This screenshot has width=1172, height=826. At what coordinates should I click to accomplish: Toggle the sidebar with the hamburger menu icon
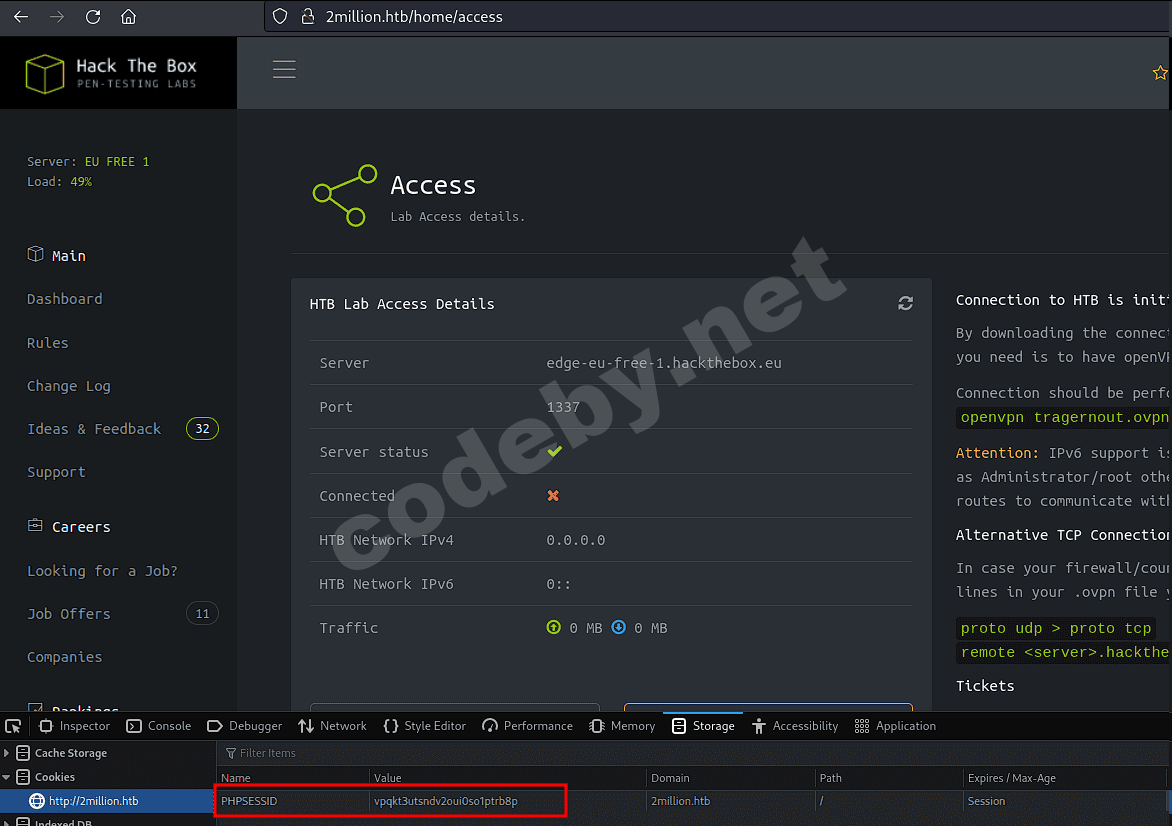(284, 70)
